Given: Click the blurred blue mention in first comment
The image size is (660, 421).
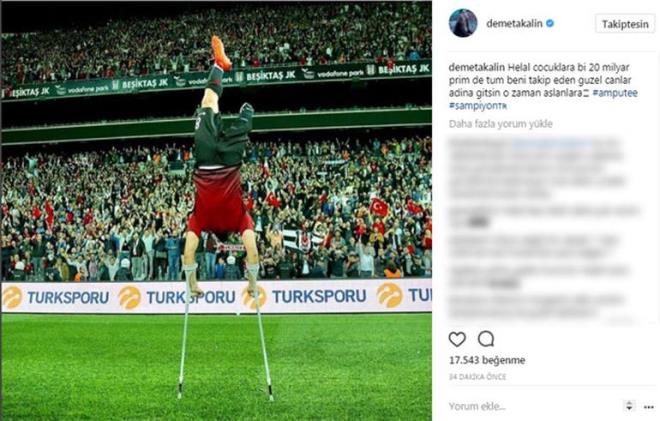Looking at the screenshot, I should (551, 144).
